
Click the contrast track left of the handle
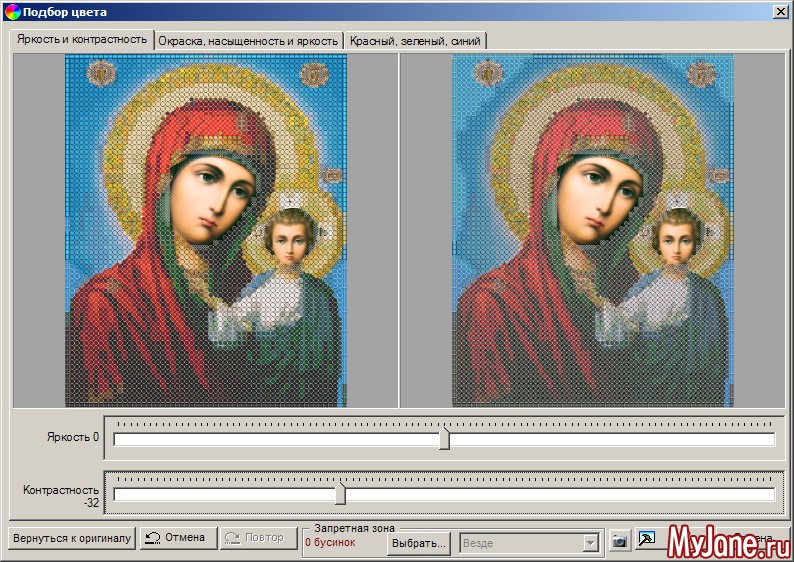pyautogui.click(x=220, y=494)
